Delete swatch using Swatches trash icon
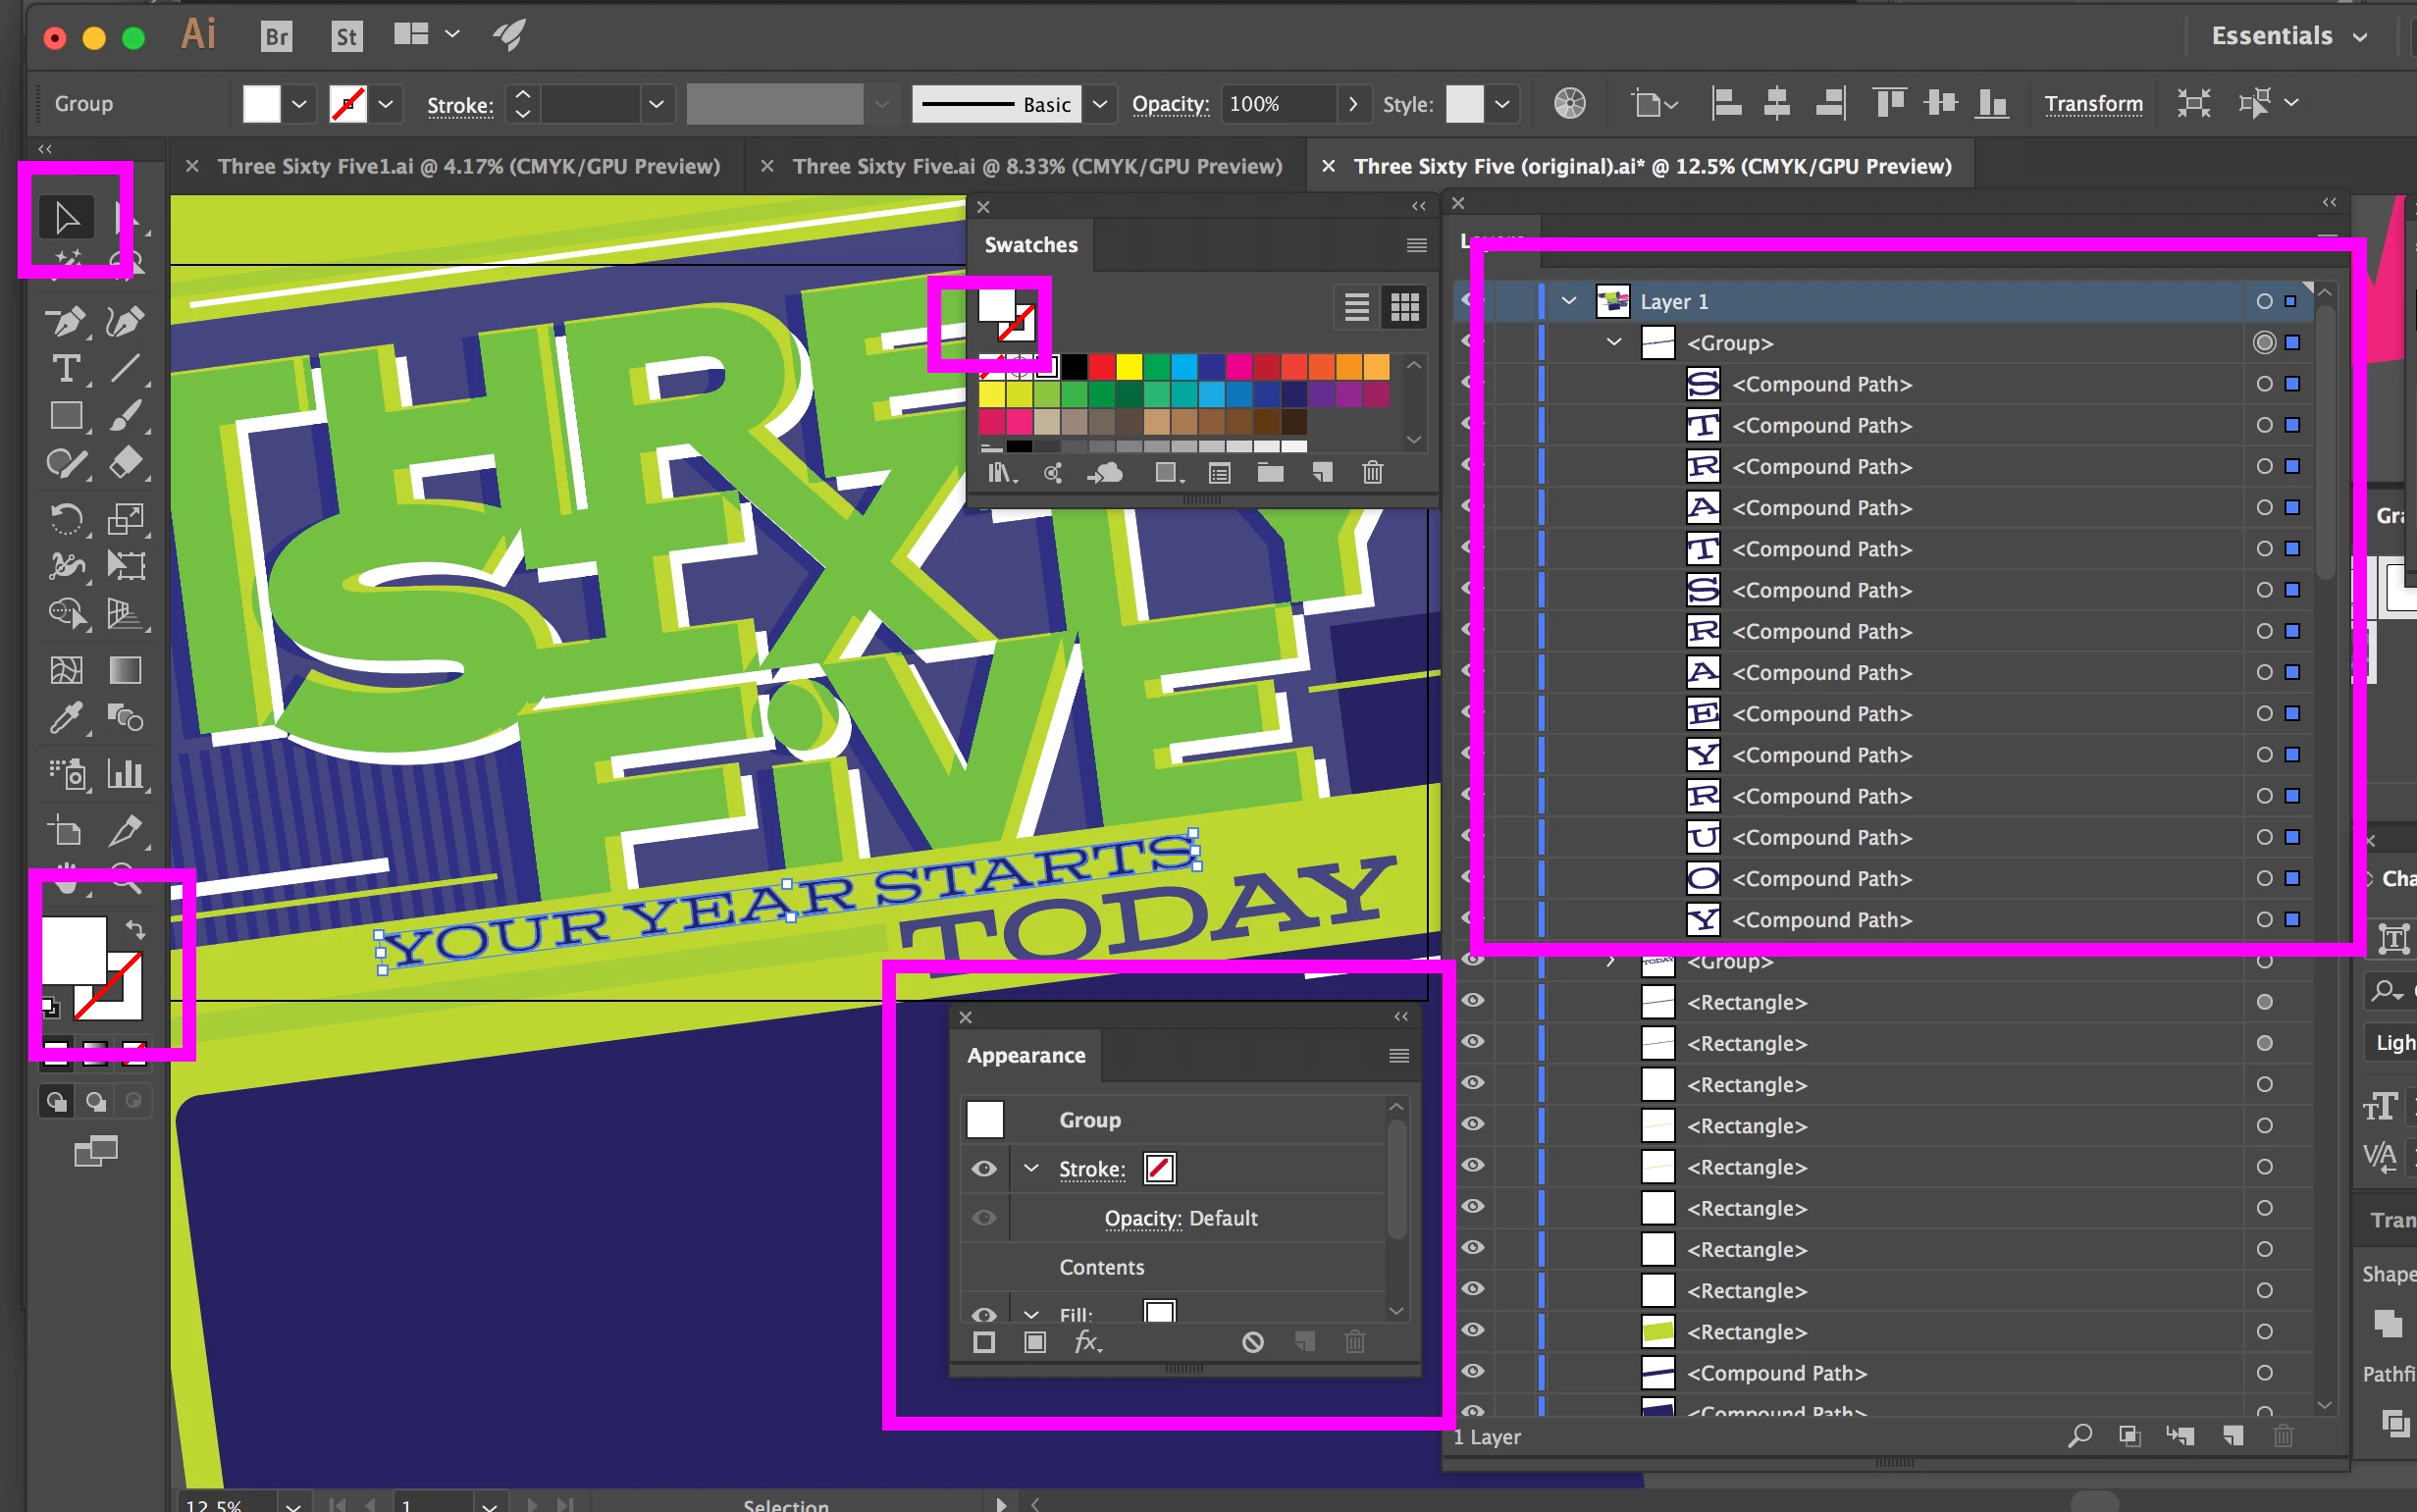 tap(1372, 473)
